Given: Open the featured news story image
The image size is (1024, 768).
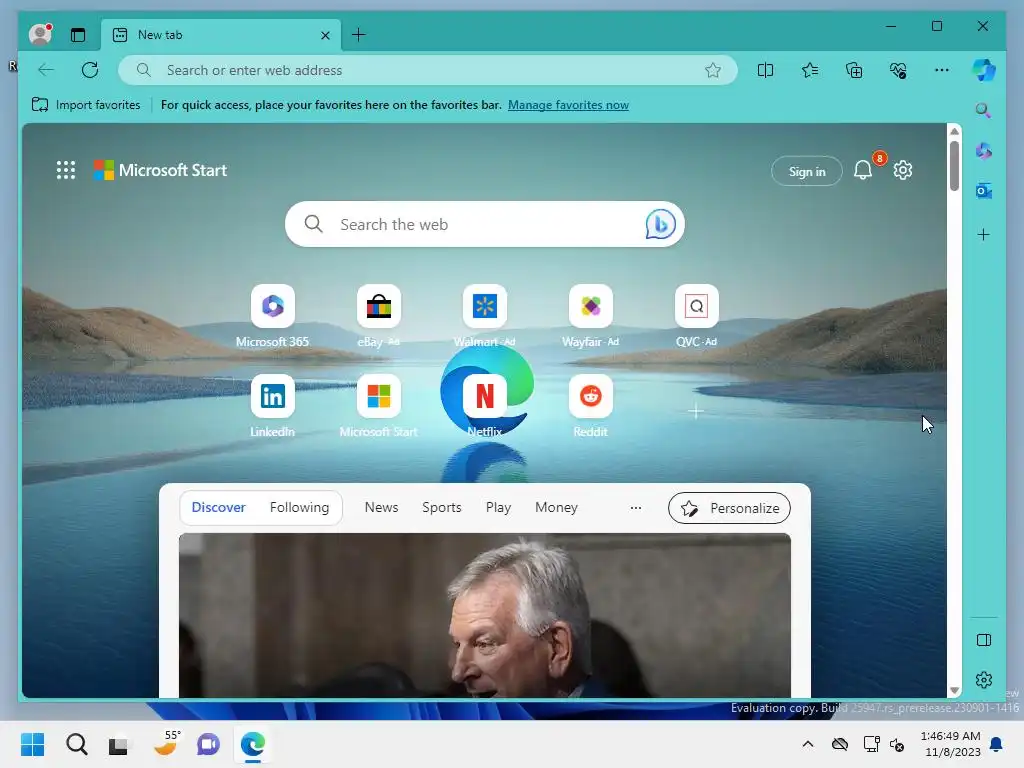Looking at the screenshot, I should tap(485, 615).
